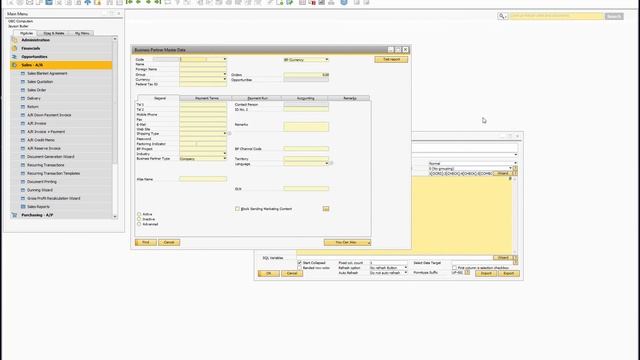Screen dimensions: 640x360
Task: Open Sales Reports menu entry
Action: [x=38, y=207]
